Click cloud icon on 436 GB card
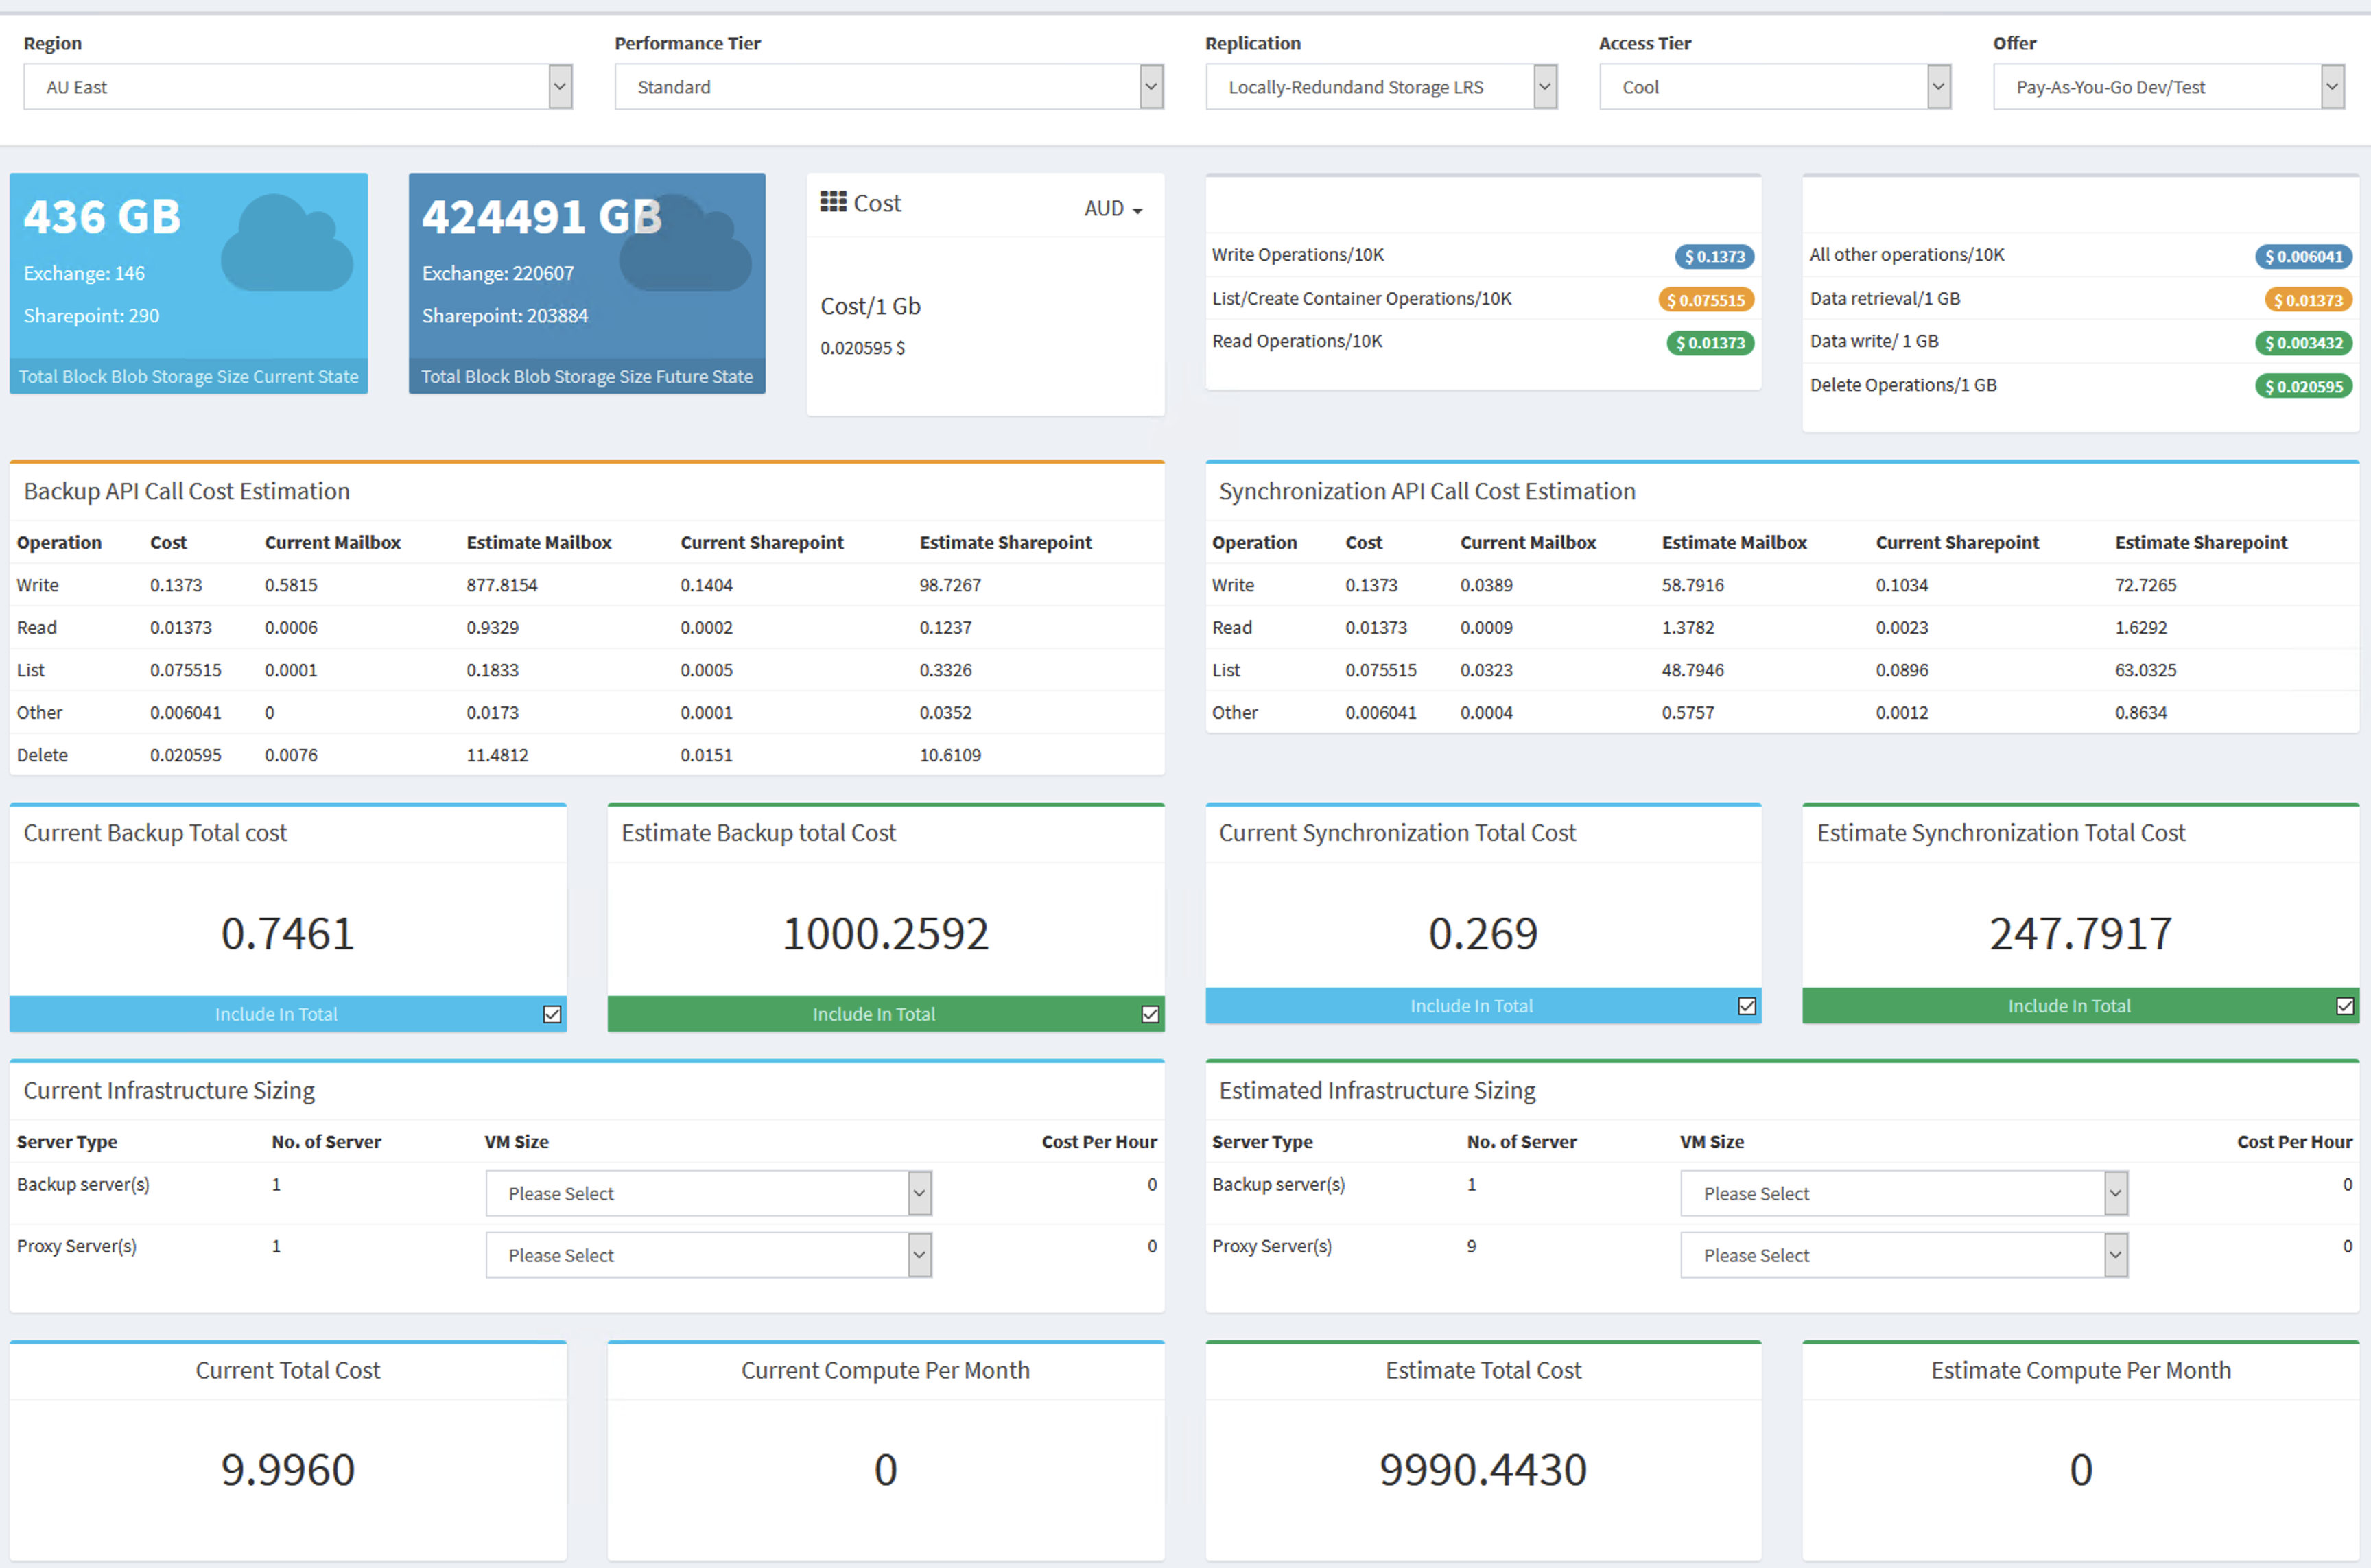Viewport: 2371px width, 1568px height. (x=287, y=243)
